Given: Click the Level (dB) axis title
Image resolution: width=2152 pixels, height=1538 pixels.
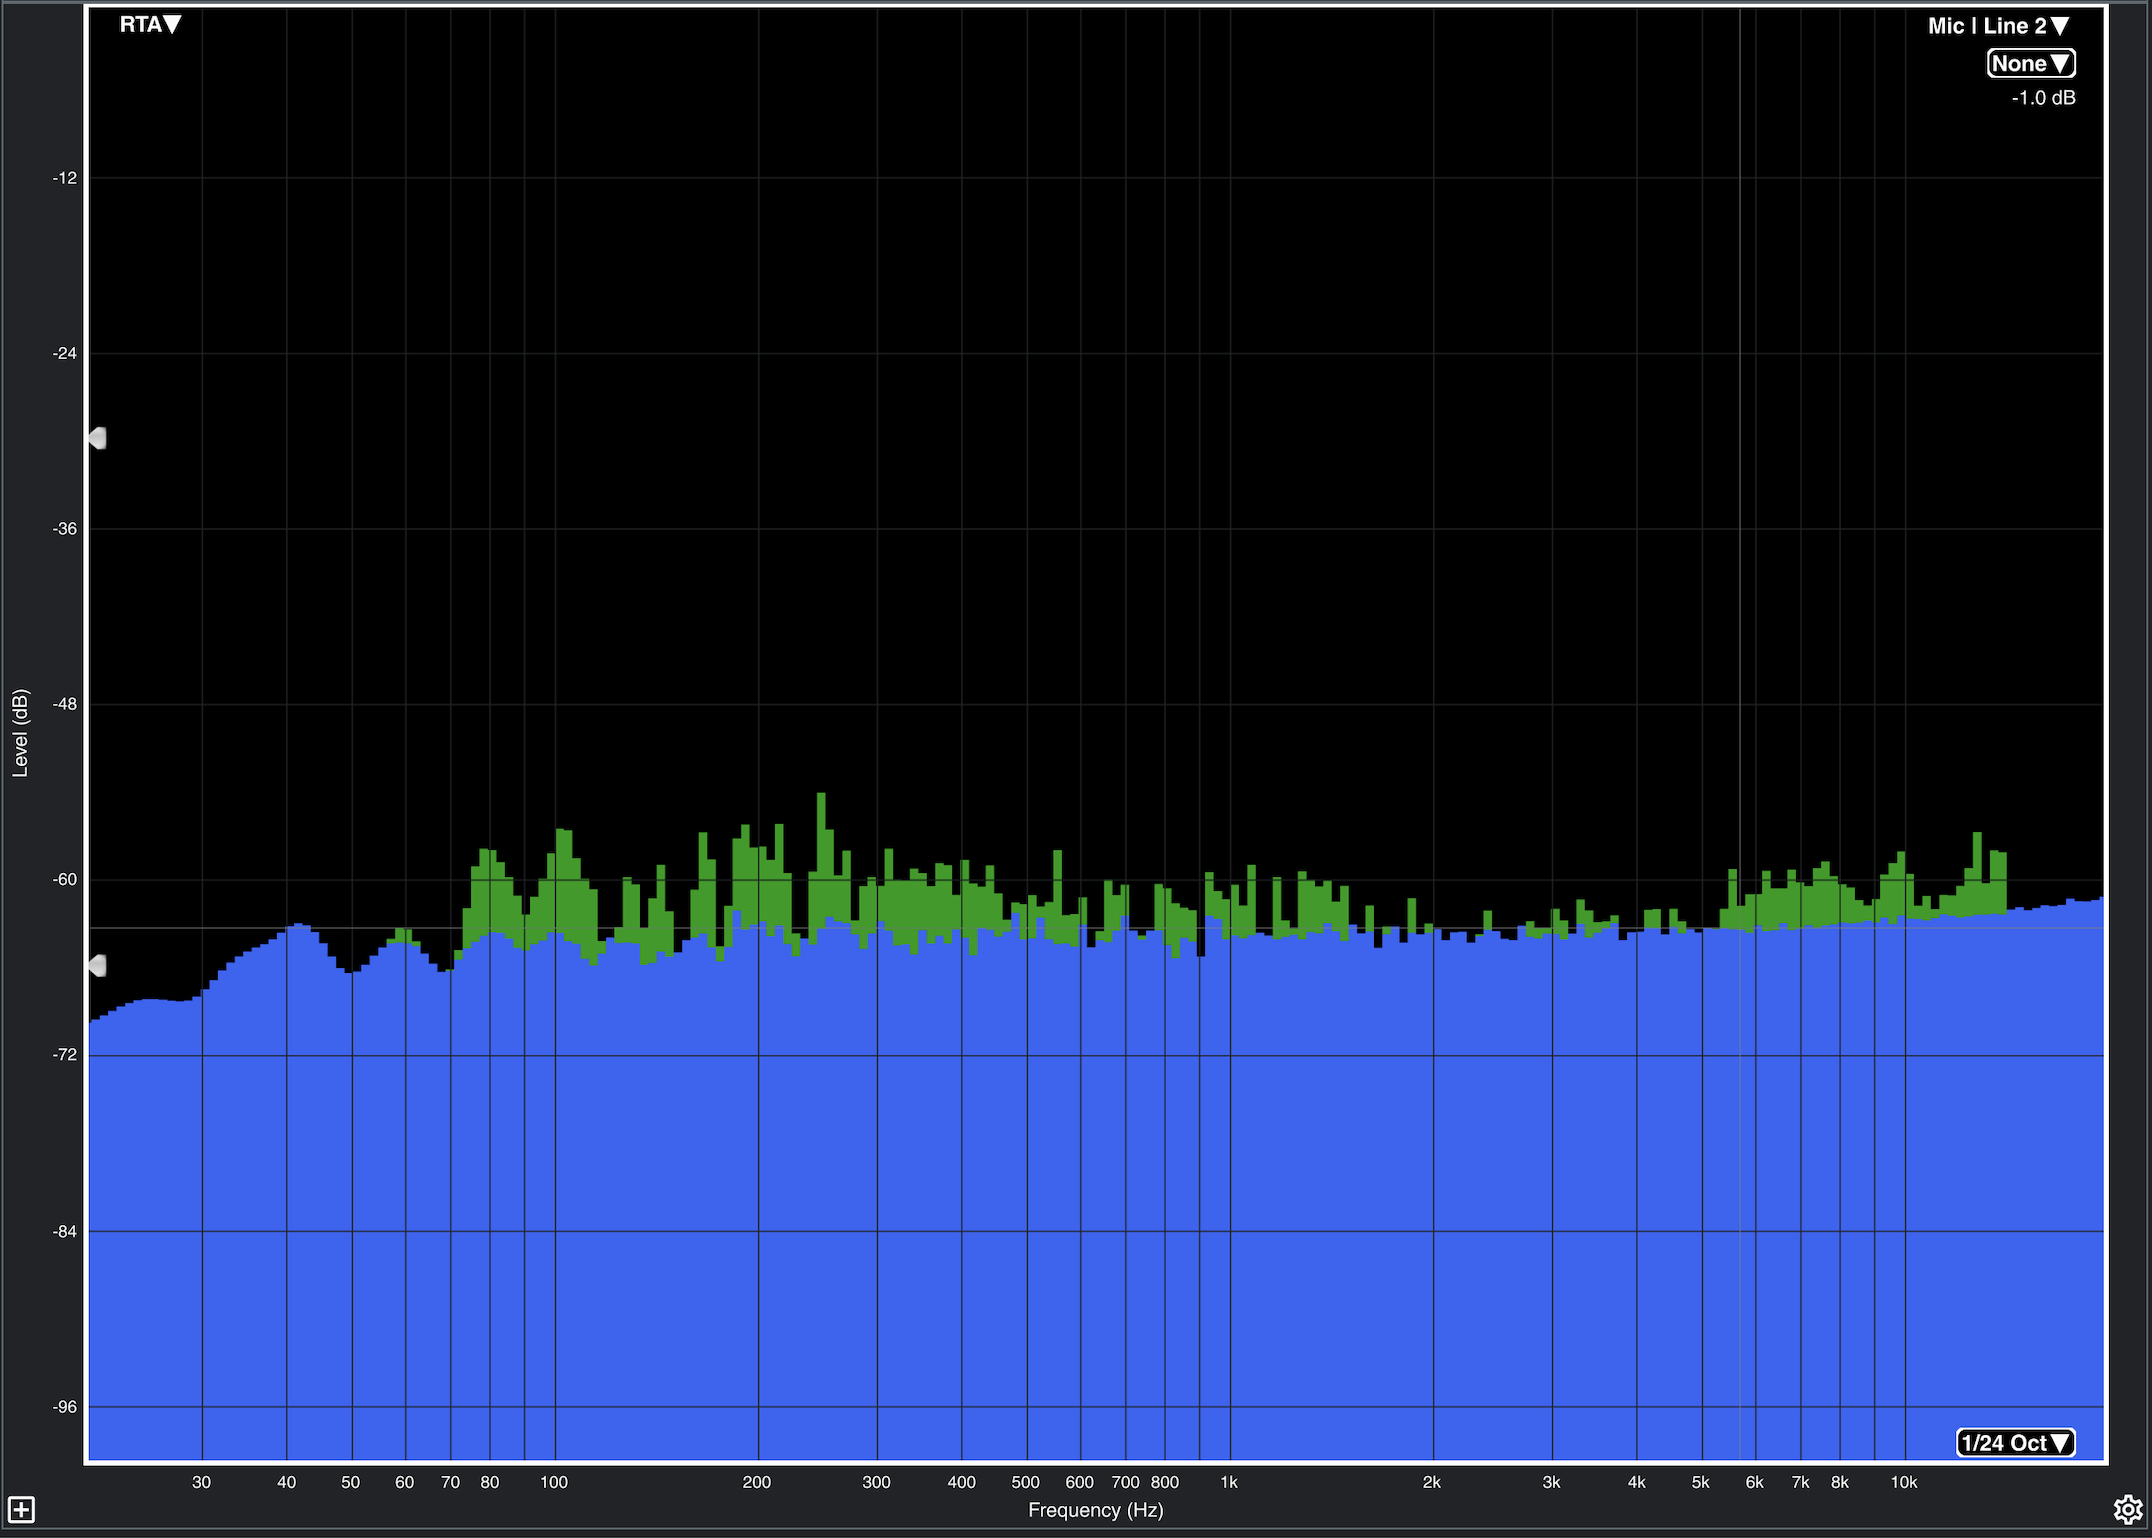Looking at the screenshot, I should tap(20, 733).
